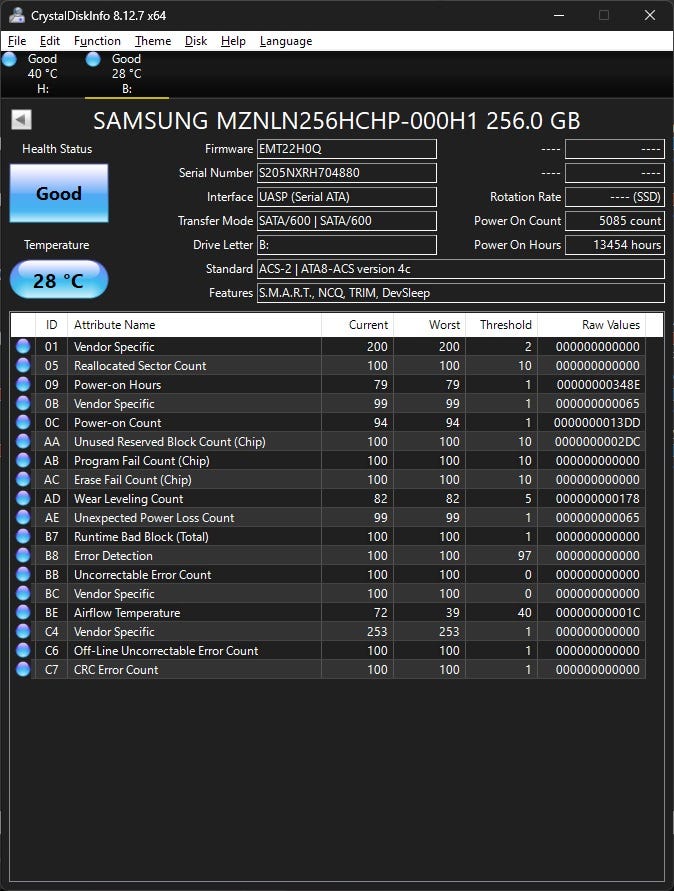This screenshot has width=674, height=891.
Task: Click the status orb for Erase Fail Count
Action: pos(23,480)
